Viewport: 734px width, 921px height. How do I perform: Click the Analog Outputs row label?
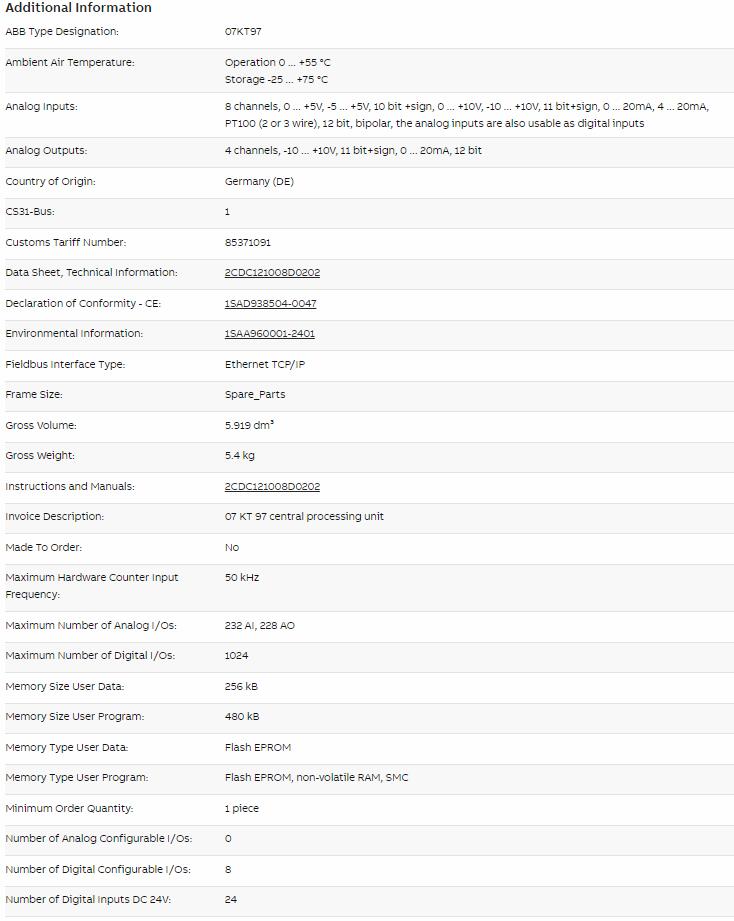click(46, 150)
